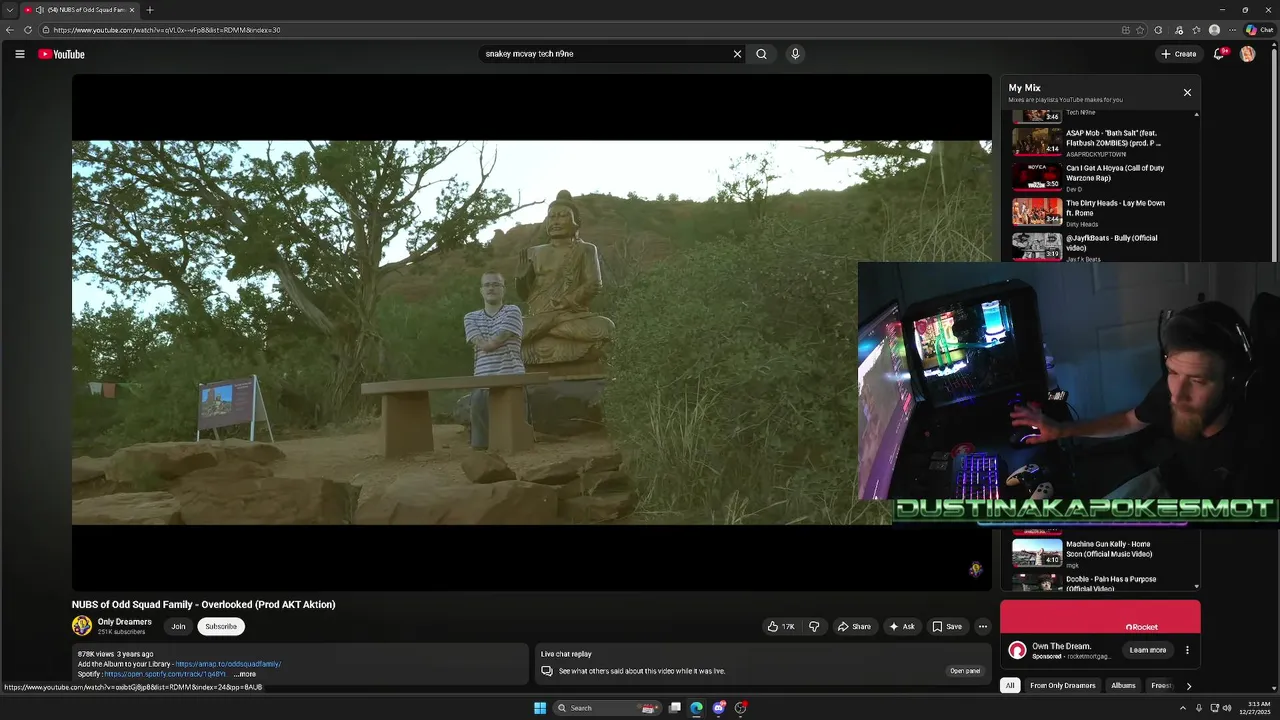Open the taskbar volume control
The width and height of the screenshot is (1280, 720).
1227,708
